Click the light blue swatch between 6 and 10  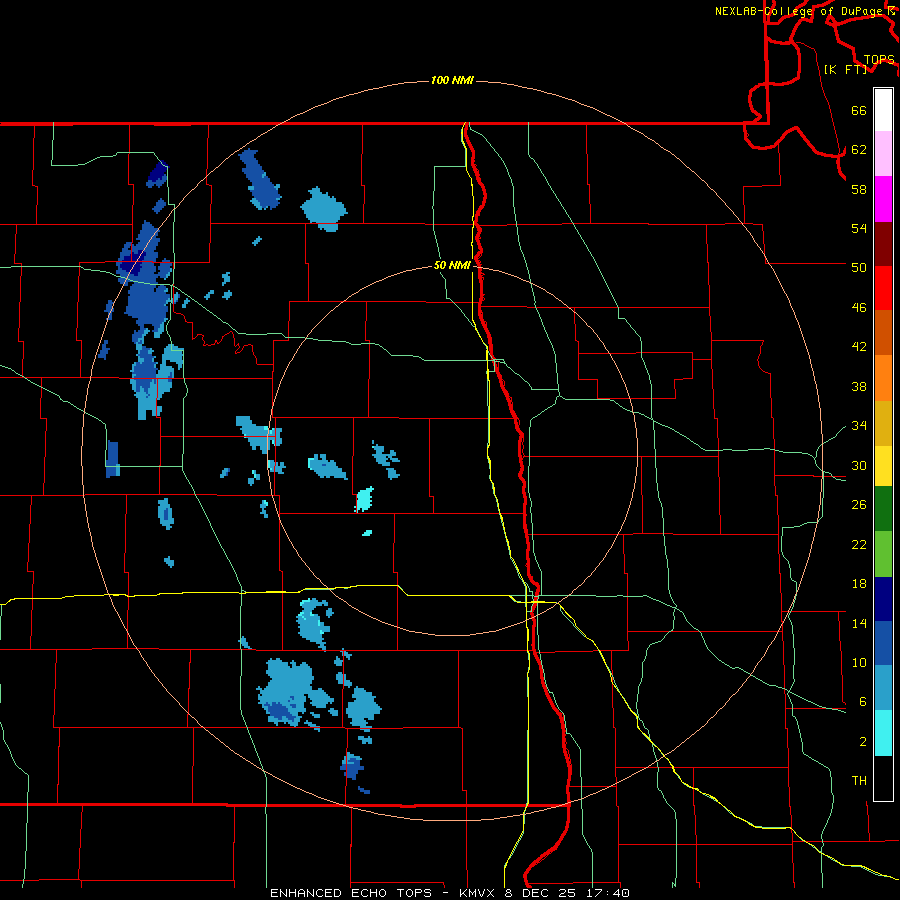pyautogui.click(x=883, y=688)
